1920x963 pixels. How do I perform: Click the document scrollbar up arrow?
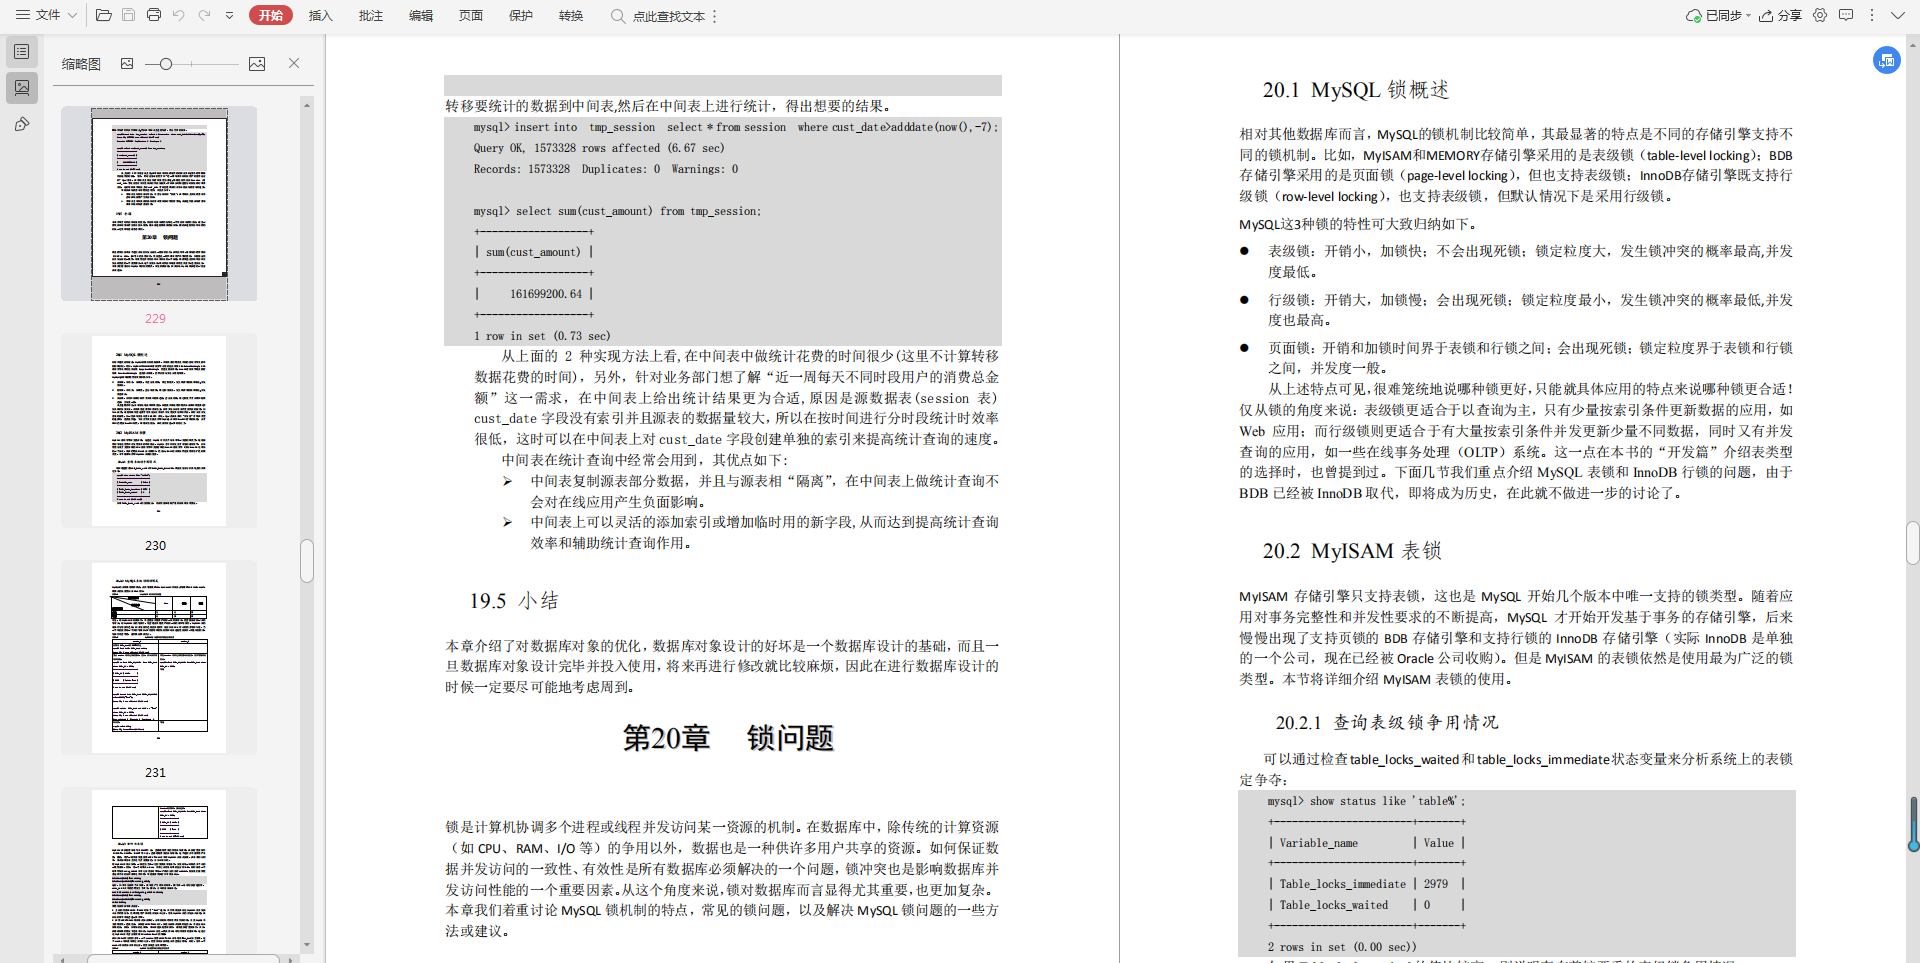pos(1913,44)
